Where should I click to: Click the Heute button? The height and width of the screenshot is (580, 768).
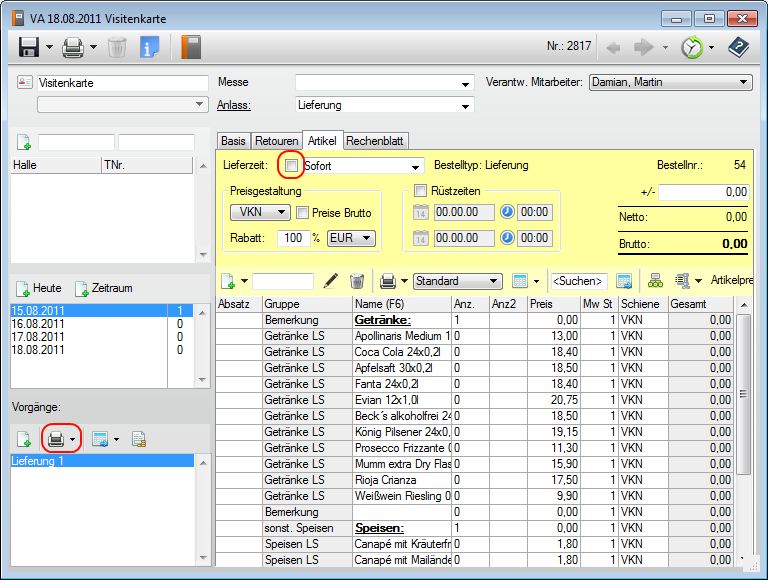(38, 288)
